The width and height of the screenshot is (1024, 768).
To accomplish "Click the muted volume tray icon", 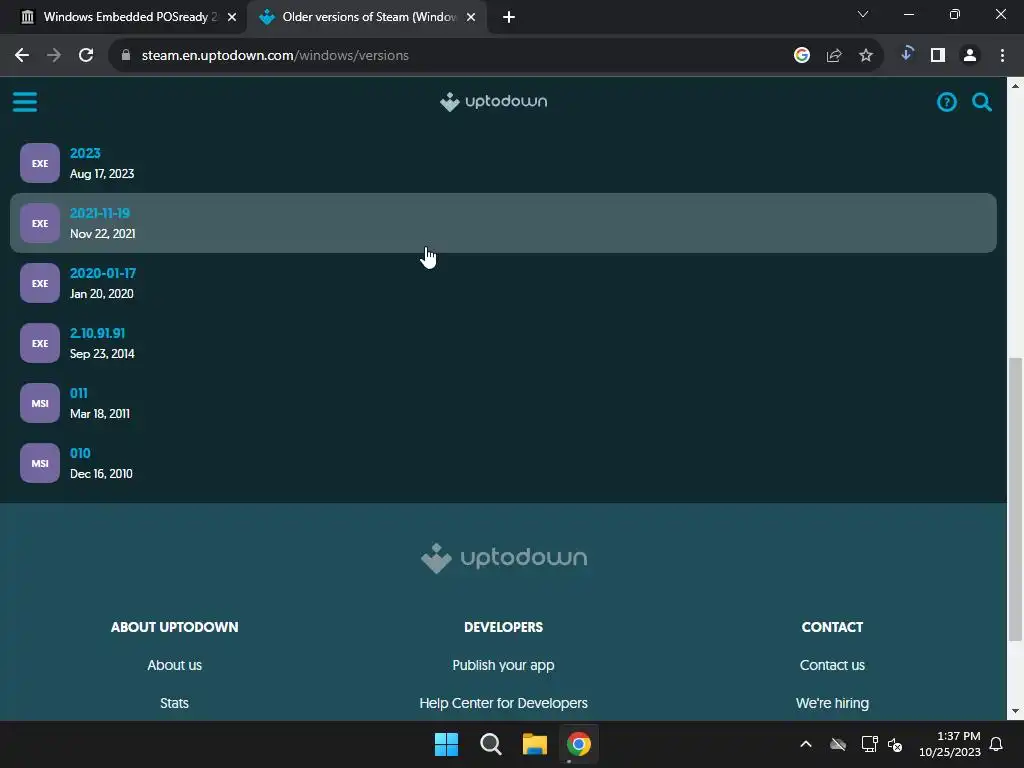I will click(895, 744).
